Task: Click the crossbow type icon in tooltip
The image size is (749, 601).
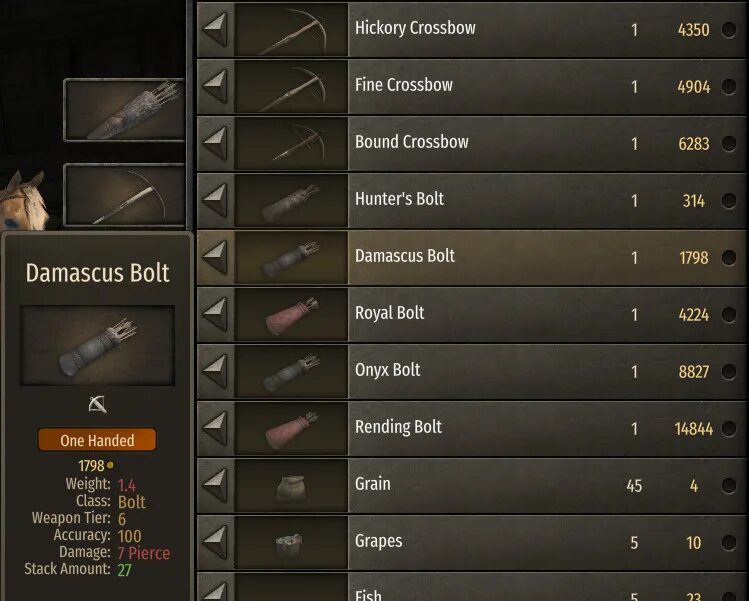Action: [x=97, y=404]
